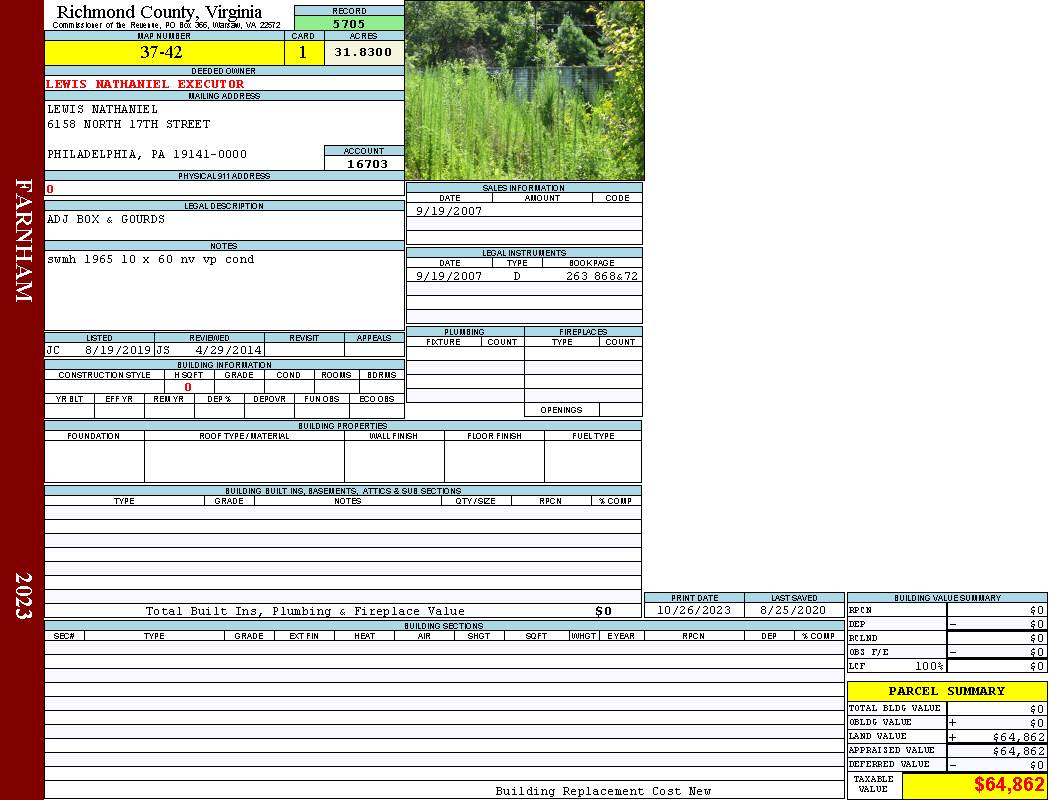This screenshot has height=800, width=1050.
Task: Select the sales information date 9/19/2007
Action: [449, 211]
